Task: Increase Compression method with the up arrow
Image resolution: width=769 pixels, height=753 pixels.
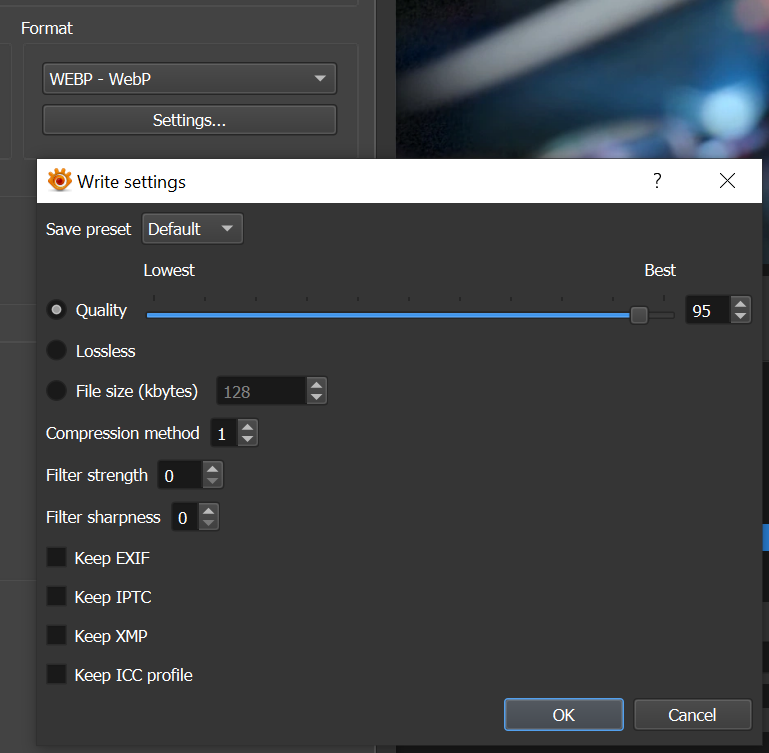Action: 247,427
